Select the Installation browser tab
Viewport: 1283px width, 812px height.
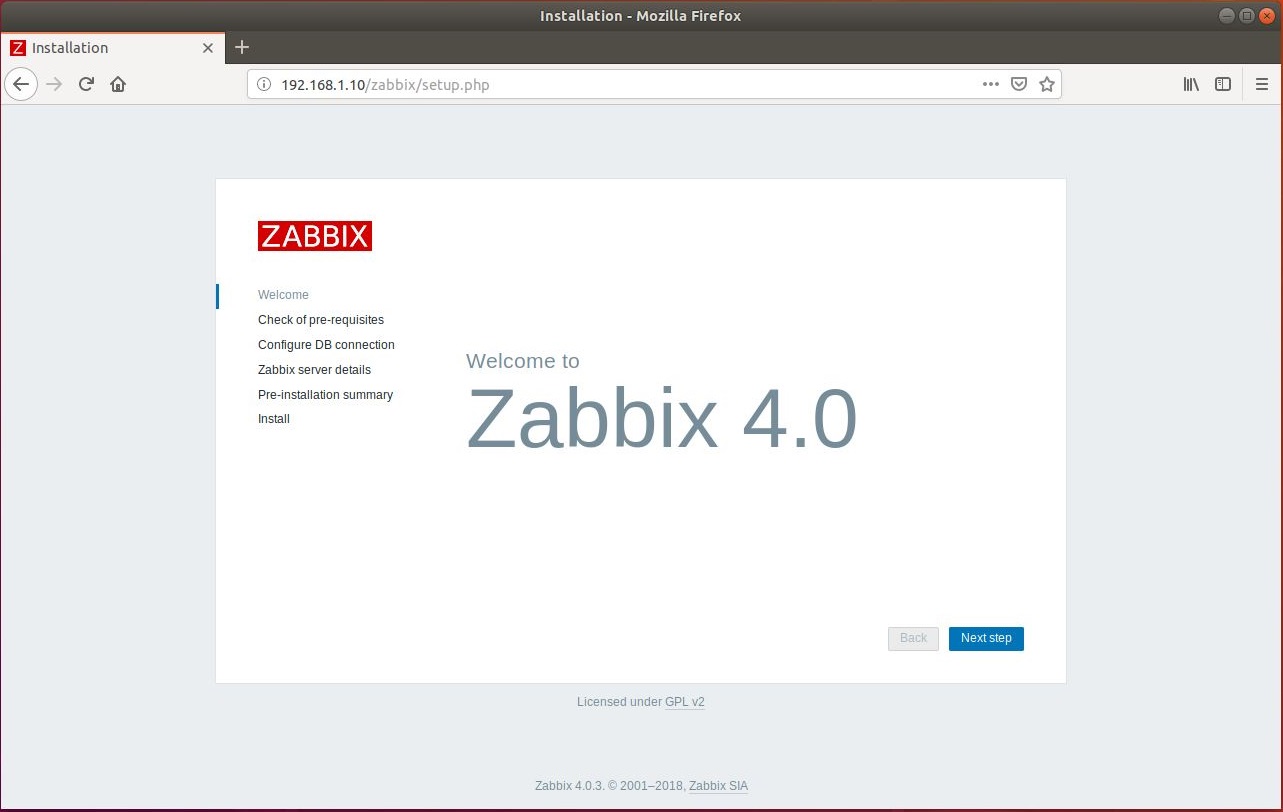tap(100, 48)
